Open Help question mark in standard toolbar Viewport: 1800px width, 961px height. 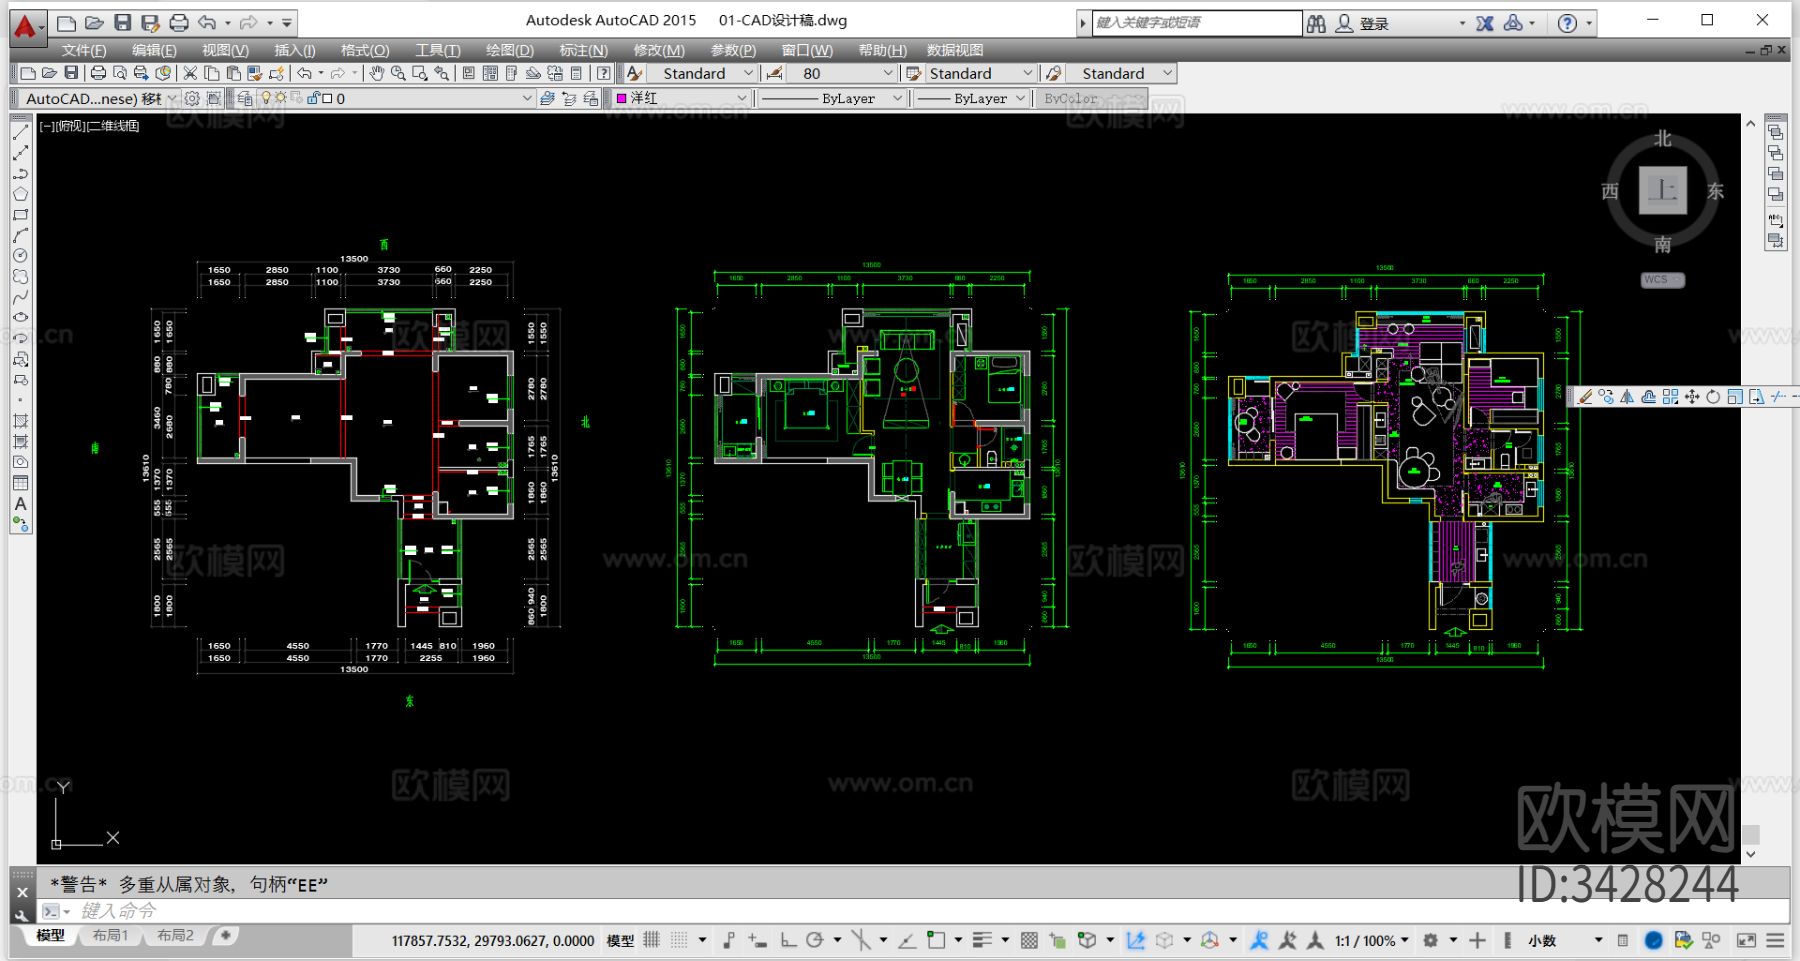[x=603, y=73]
